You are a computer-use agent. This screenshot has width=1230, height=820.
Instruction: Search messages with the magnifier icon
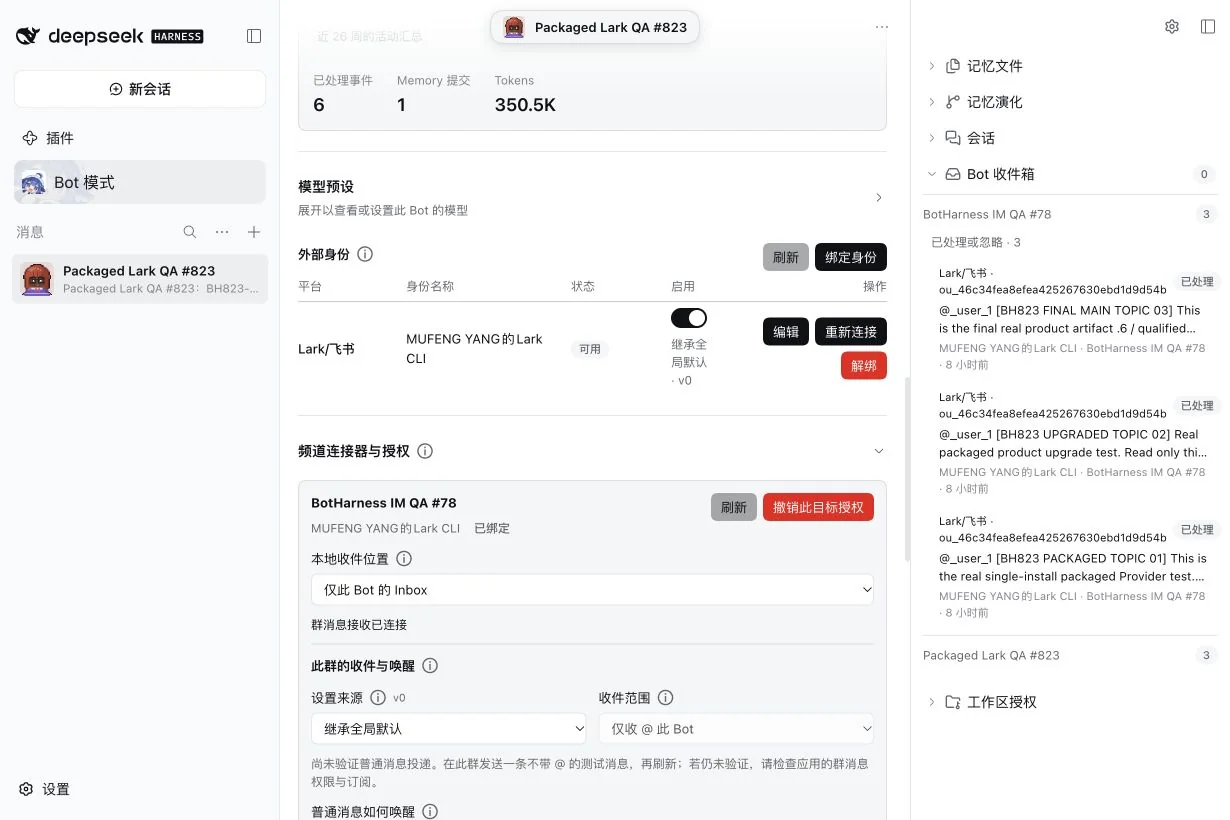click(190, 232)
